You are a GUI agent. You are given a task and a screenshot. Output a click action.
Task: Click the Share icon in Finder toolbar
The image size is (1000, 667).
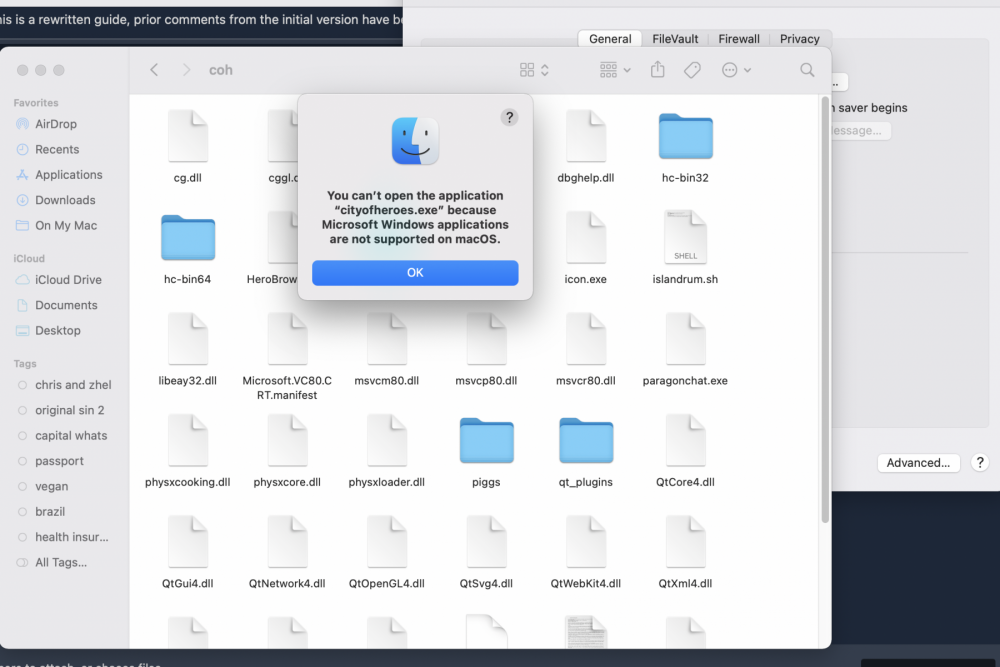pyautogui.click(x=657, y=70)
